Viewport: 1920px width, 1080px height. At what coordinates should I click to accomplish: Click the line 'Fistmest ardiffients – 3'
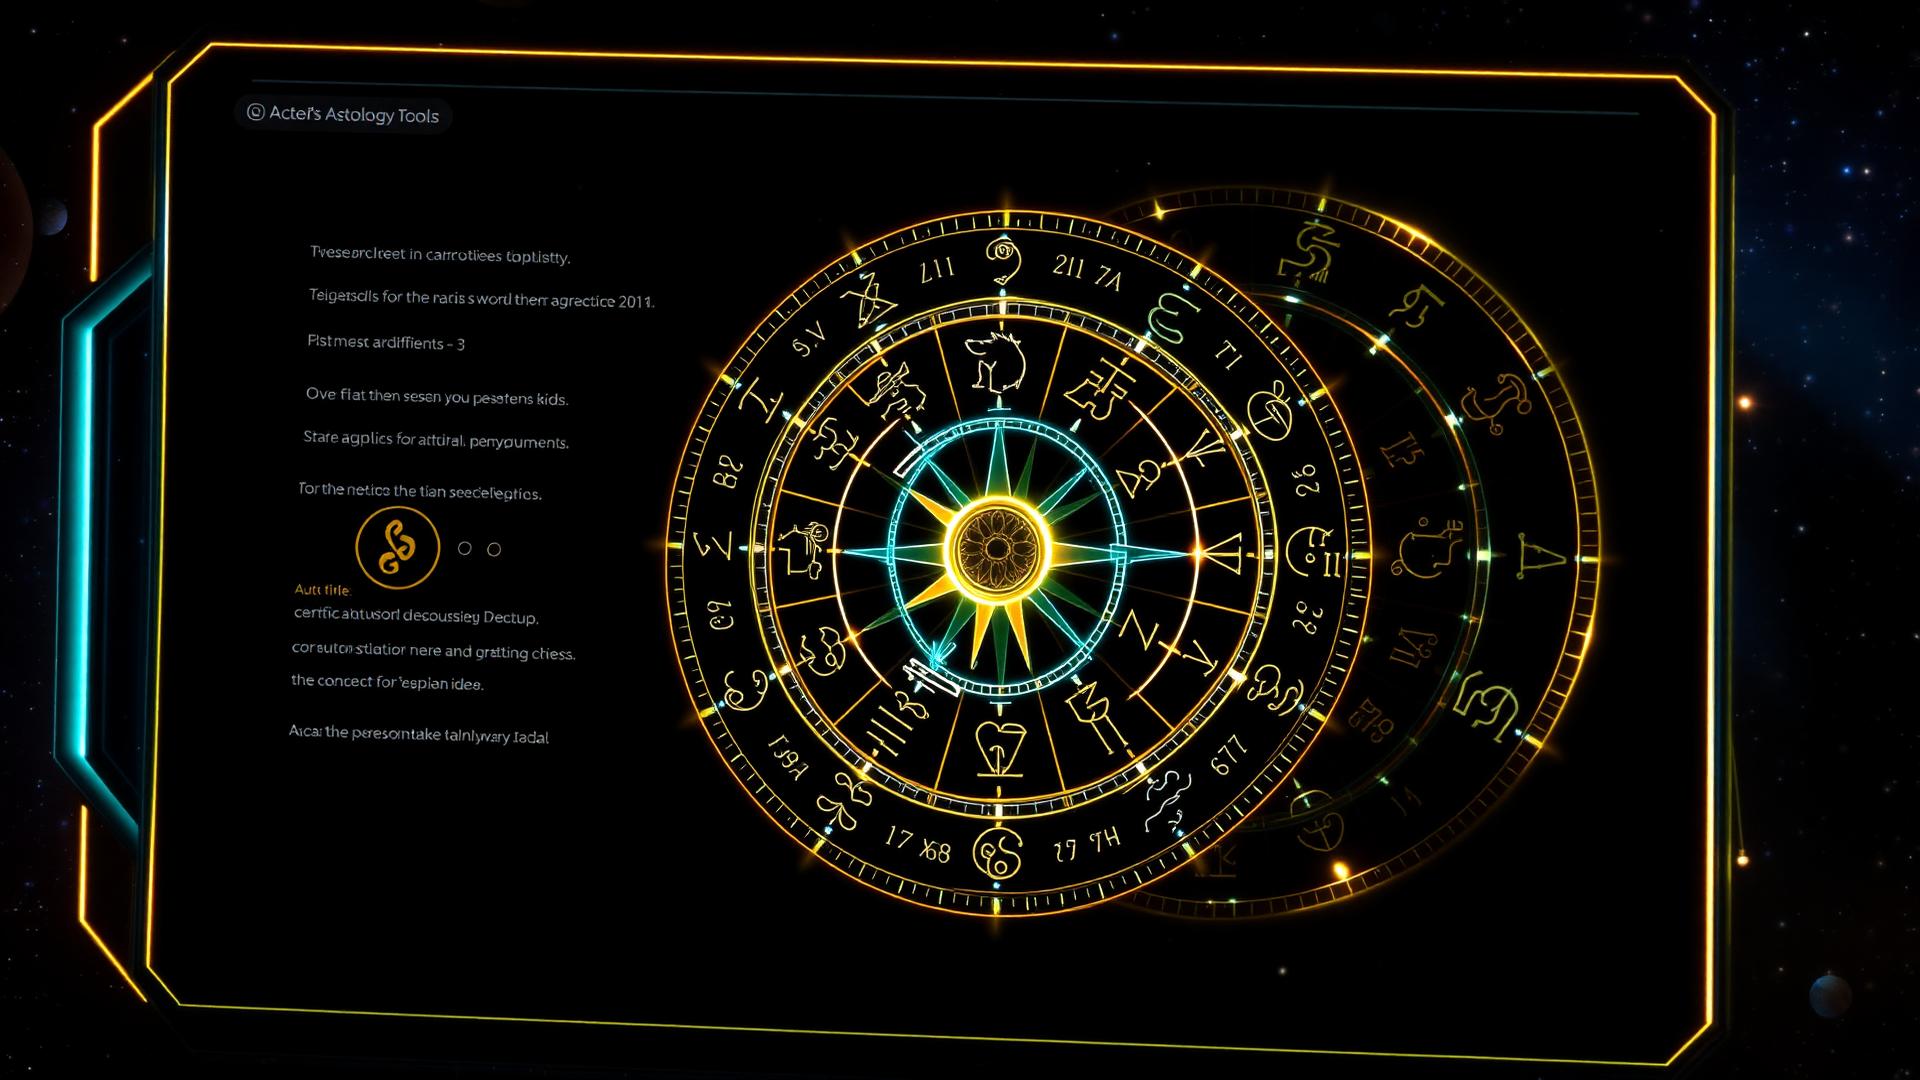pyautogui.click(x=386, y=342)
